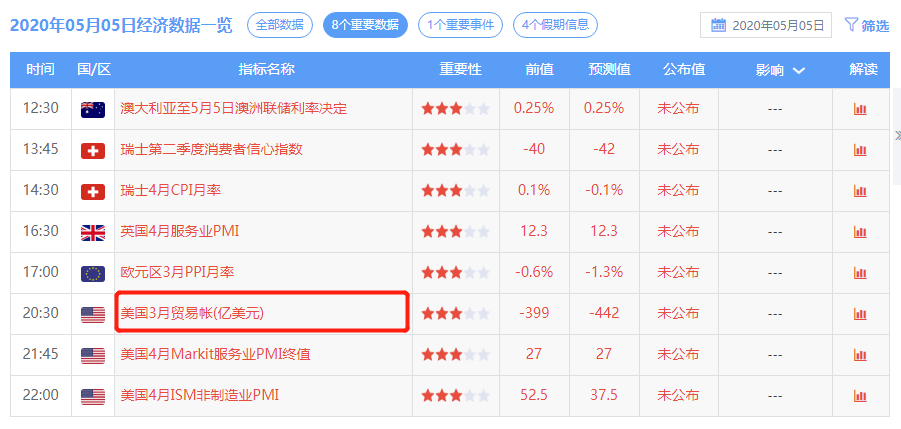Click US flag in 22:00 row
Image resolution: width=901 pixels, height=429 pixels.
point(93,396)
